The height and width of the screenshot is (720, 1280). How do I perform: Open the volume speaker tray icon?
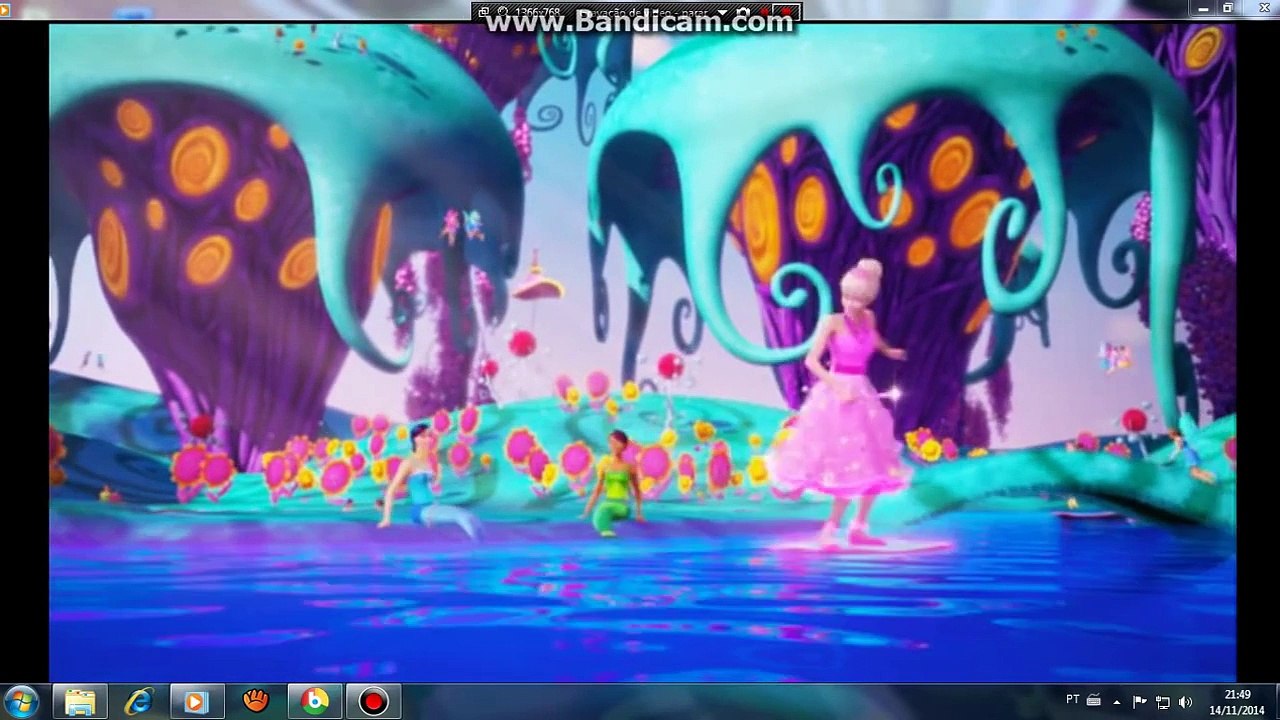point(1186,702)
